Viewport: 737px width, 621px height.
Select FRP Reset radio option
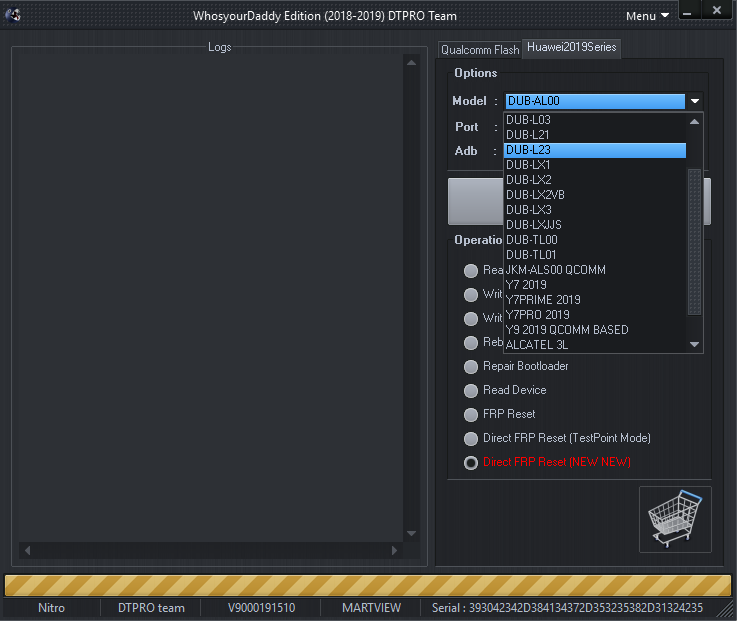coord(499,414)
